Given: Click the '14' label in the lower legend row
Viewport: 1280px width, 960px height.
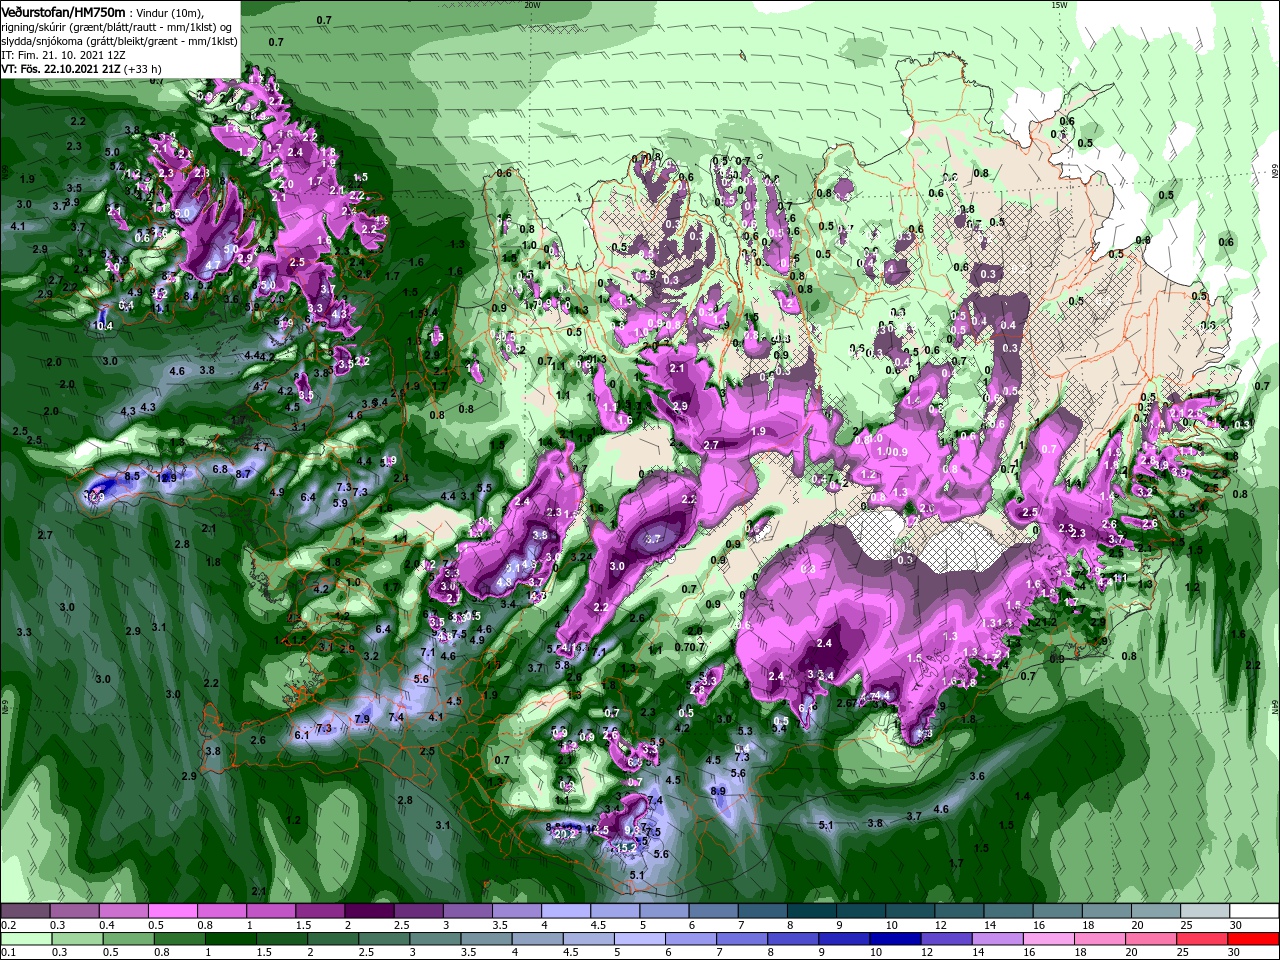Looking at the screenshot, I should click(x=979, y=953).
